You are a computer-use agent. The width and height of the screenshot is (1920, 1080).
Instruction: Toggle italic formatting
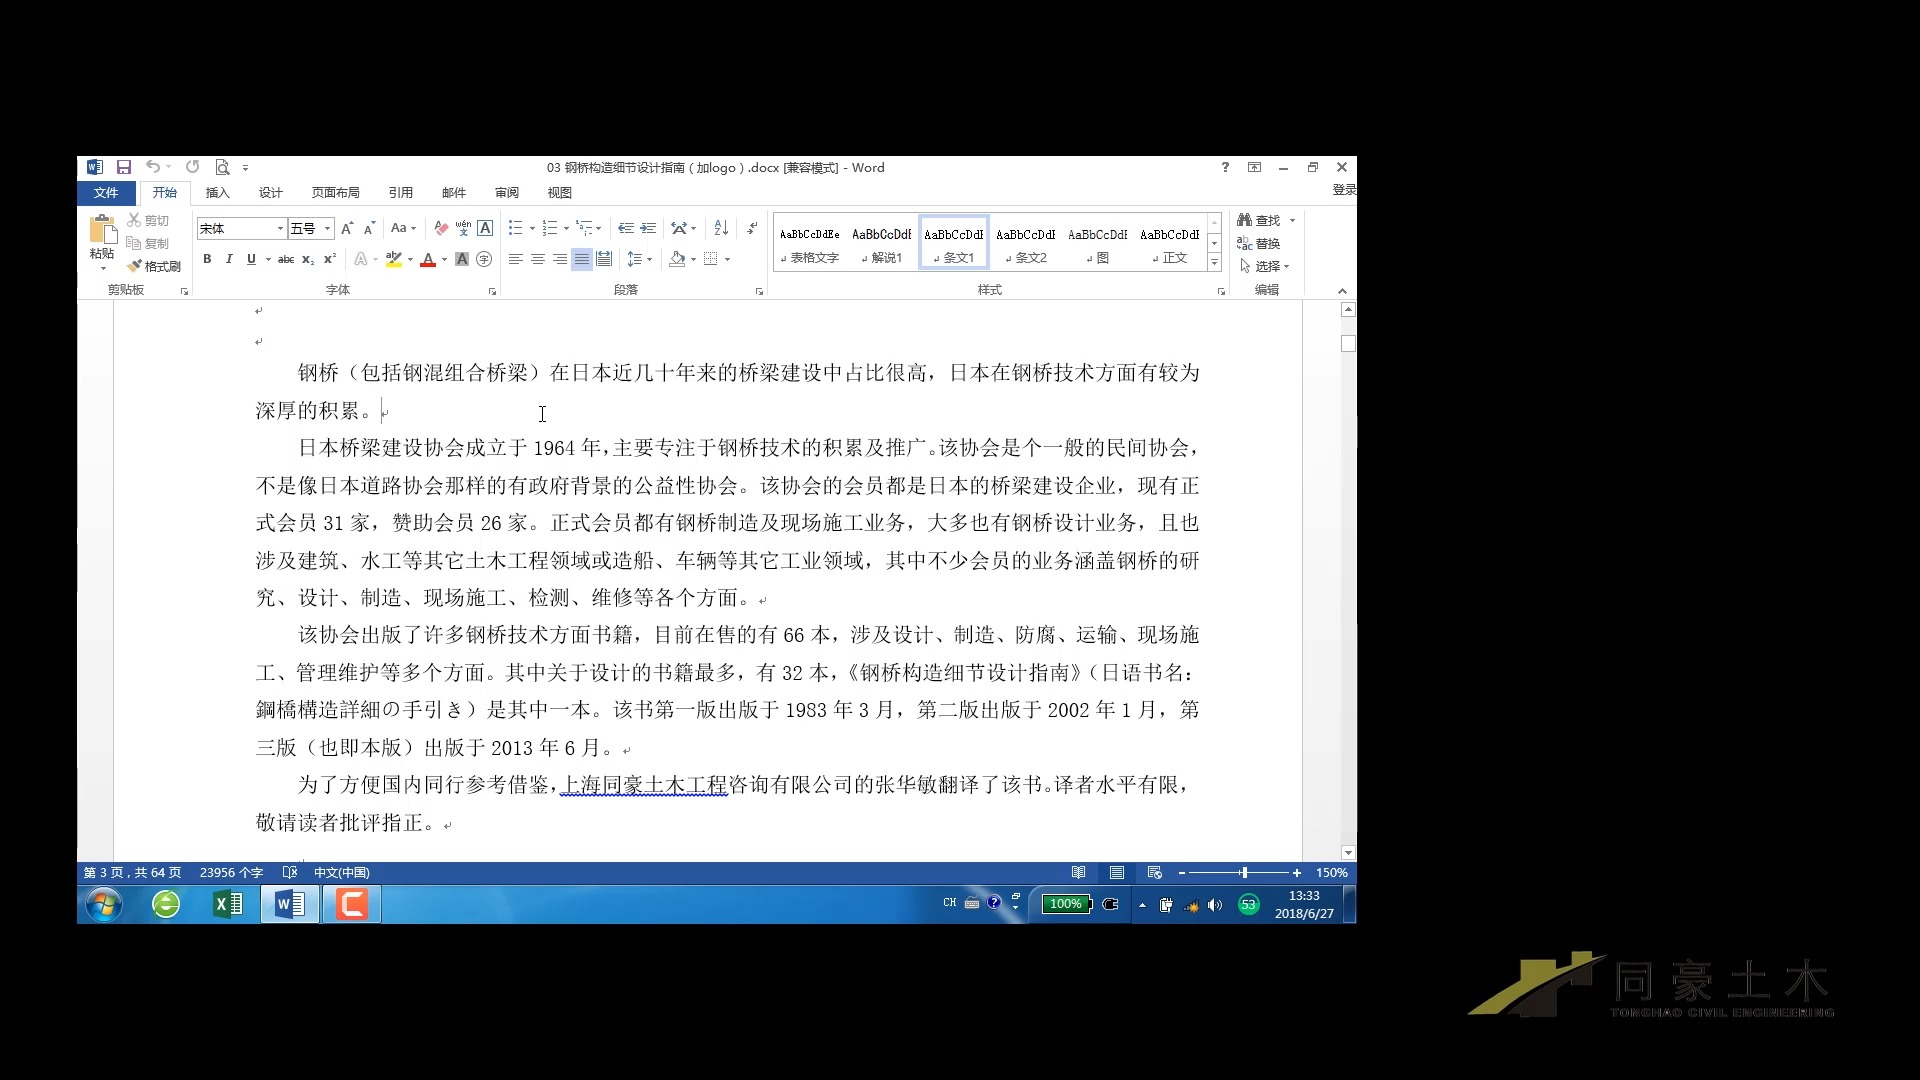[x=228, y=259]
